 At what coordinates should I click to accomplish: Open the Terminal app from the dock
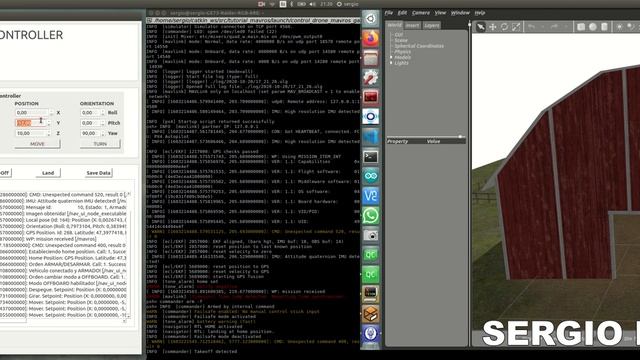pos(371,156)
